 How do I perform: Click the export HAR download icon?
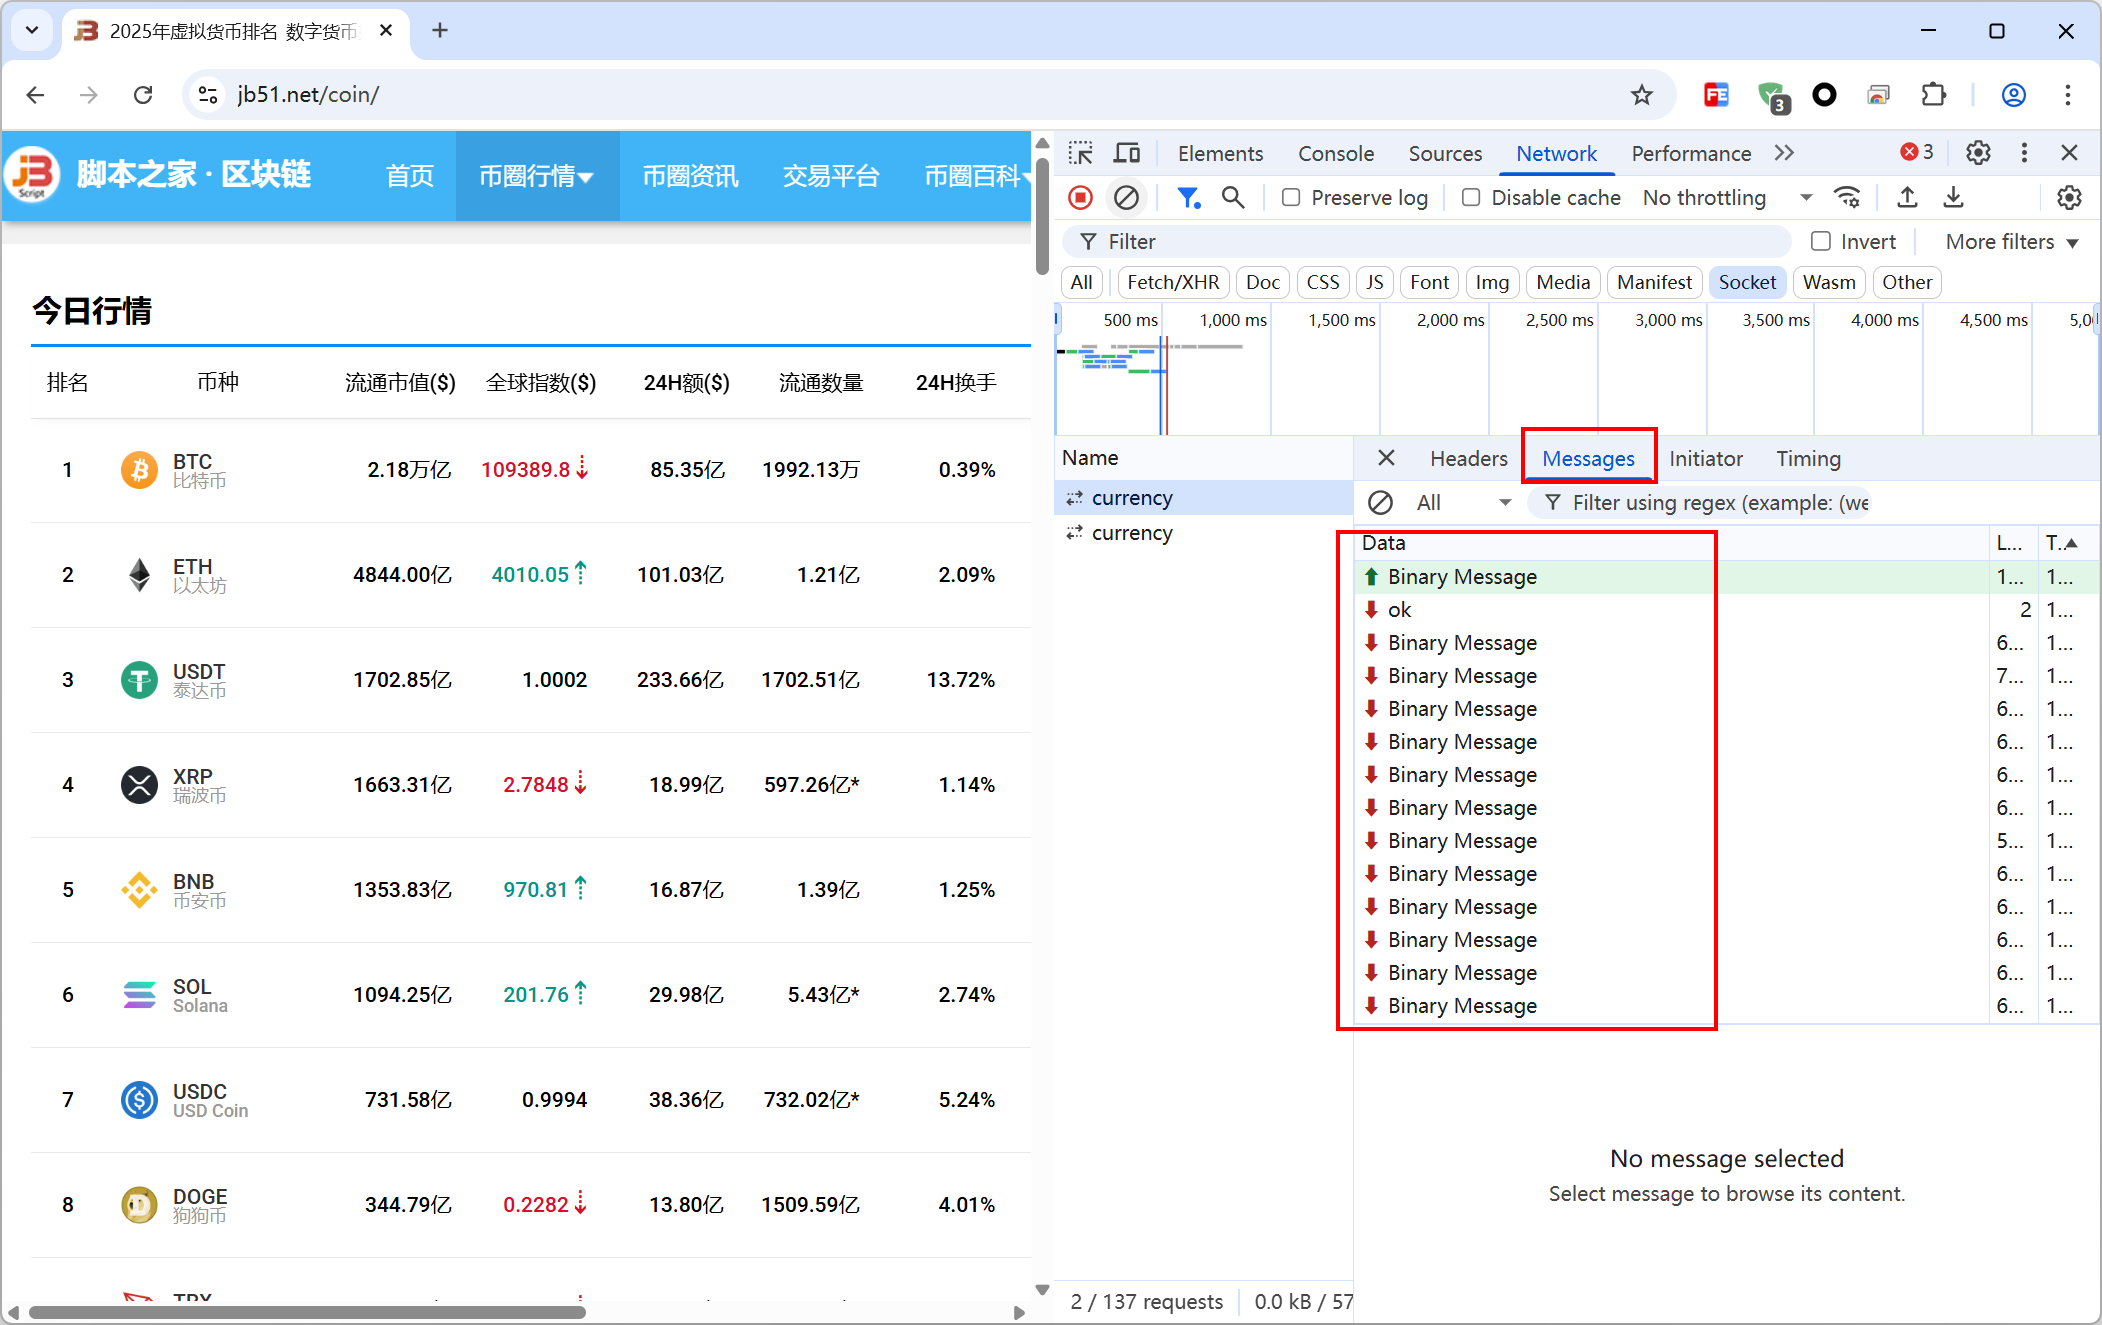pos(1953,198)
